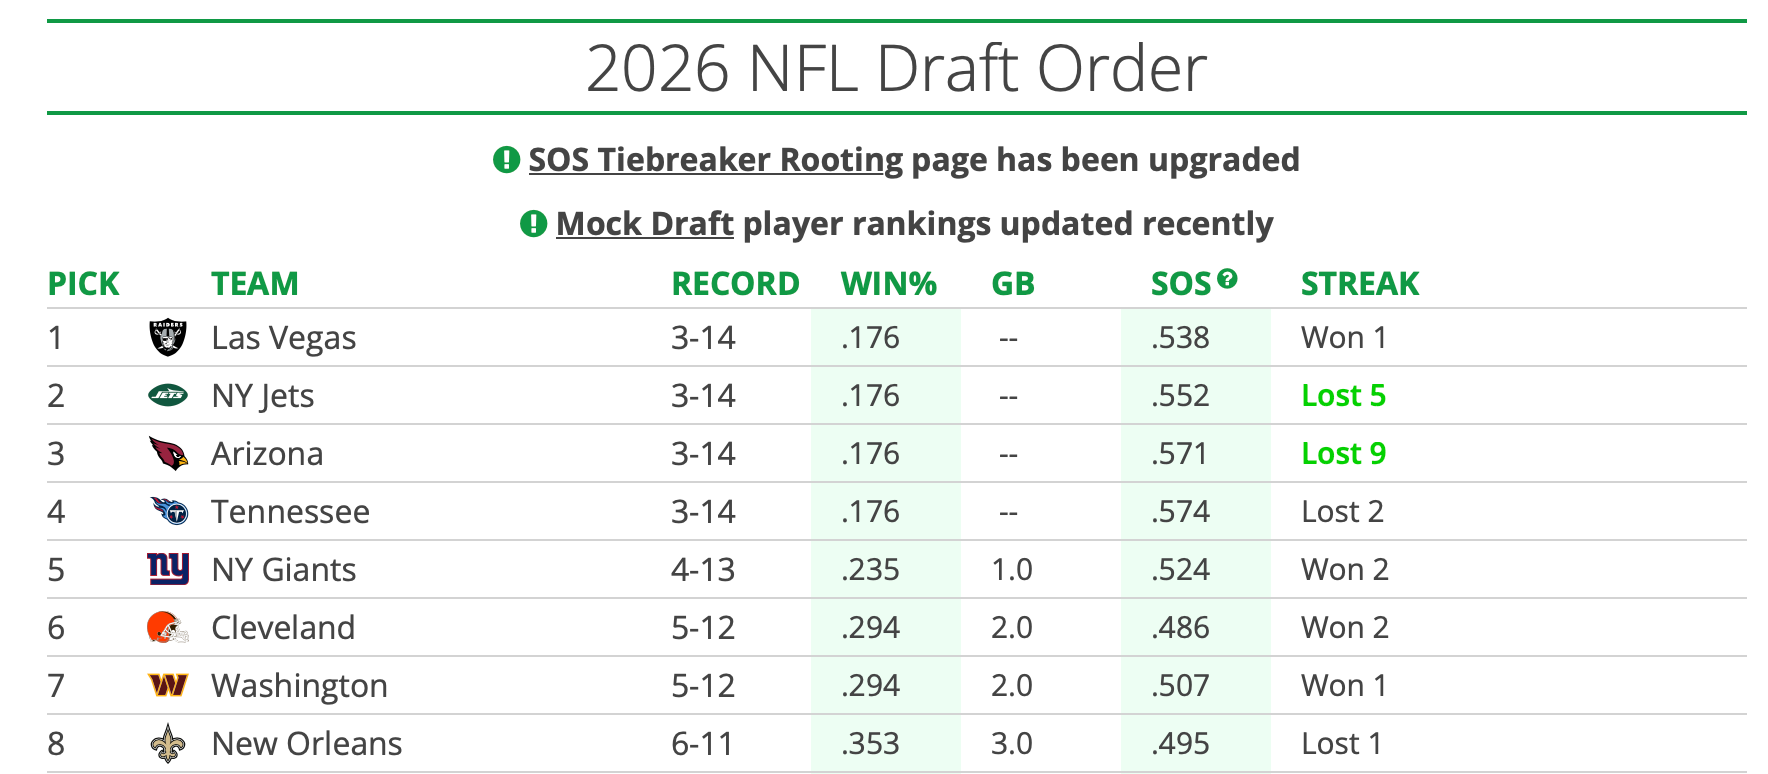Click the NY Jets team logo
The width and height of the screenshot is (1768, 774).
[167, 396]
